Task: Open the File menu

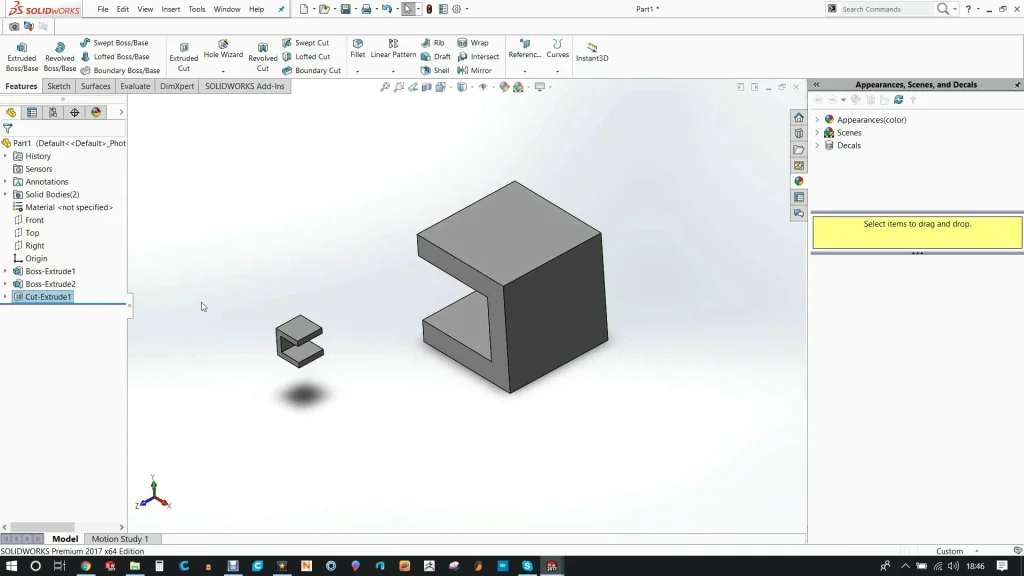Action: [x=103, y=9]
